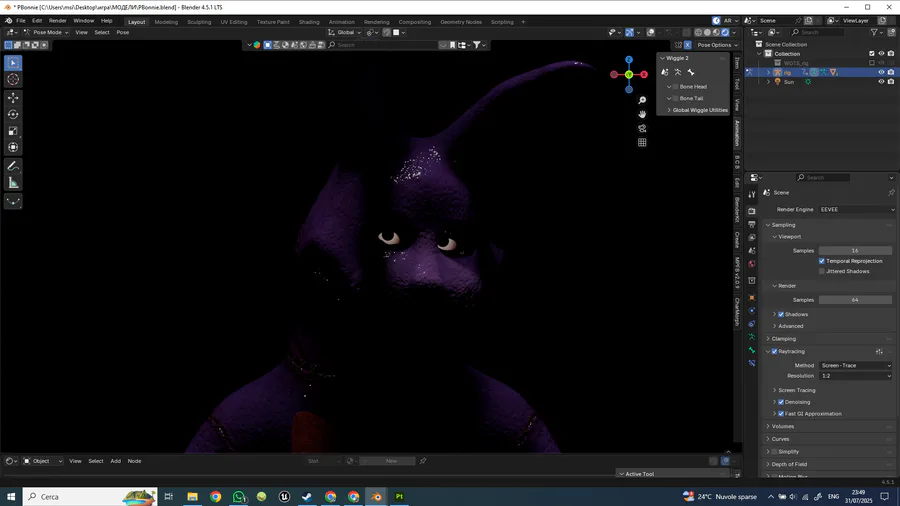Pick the Rotate tool
This screenshot has width=900, height=506.
click(x=13, y=115)
